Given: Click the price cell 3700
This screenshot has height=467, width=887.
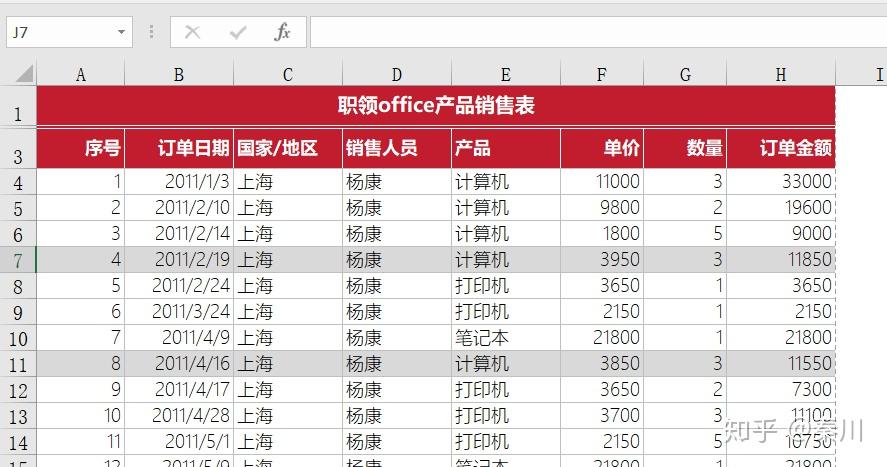Looking at the screenshot, I should point(602,416).
